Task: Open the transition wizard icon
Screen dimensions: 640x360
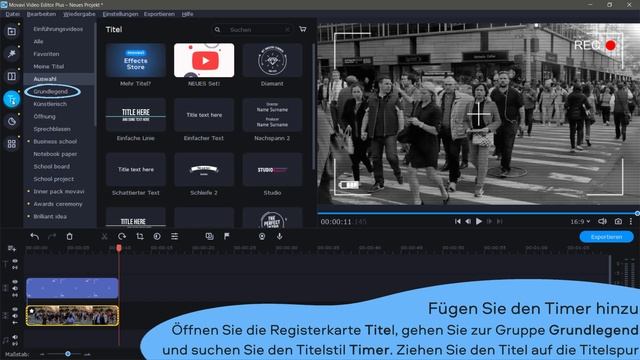Action: click(209, 236)
